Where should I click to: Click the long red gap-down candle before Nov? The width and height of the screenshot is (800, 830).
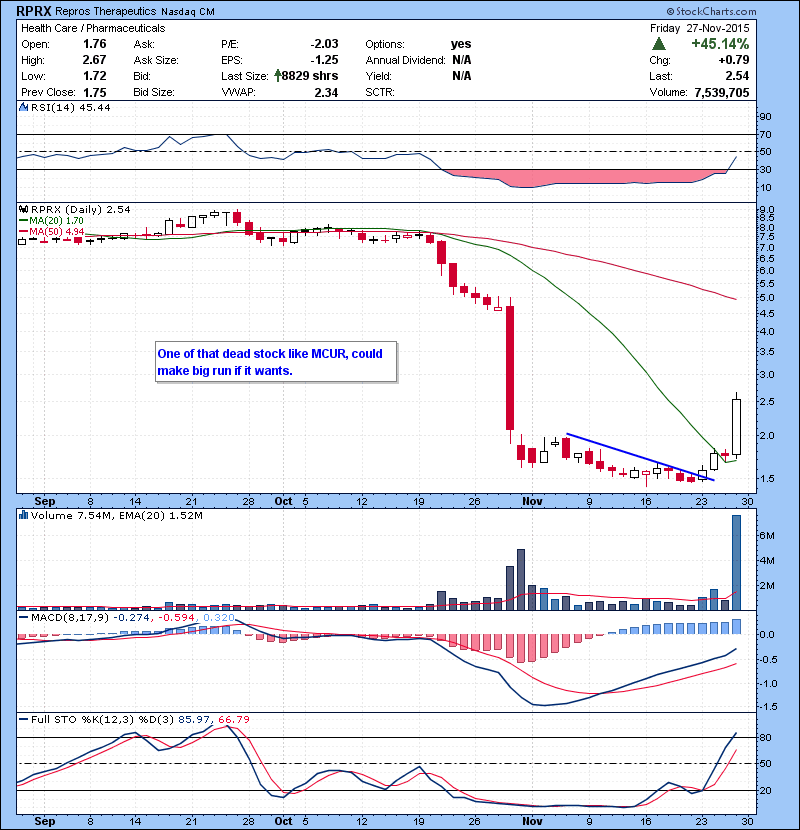pos(509,367)
